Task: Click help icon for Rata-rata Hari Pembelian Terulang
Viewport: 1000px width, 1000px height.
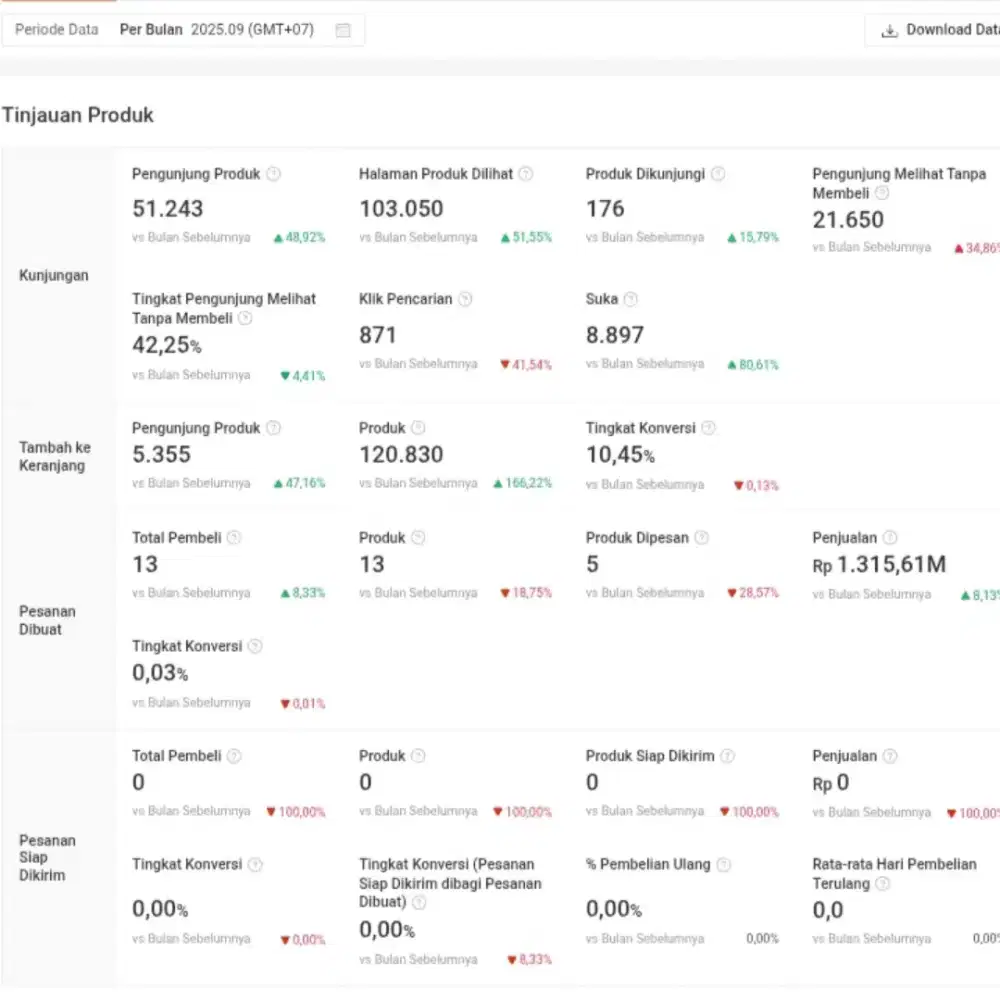Action: pyautogui.click(x=882, y=884)
